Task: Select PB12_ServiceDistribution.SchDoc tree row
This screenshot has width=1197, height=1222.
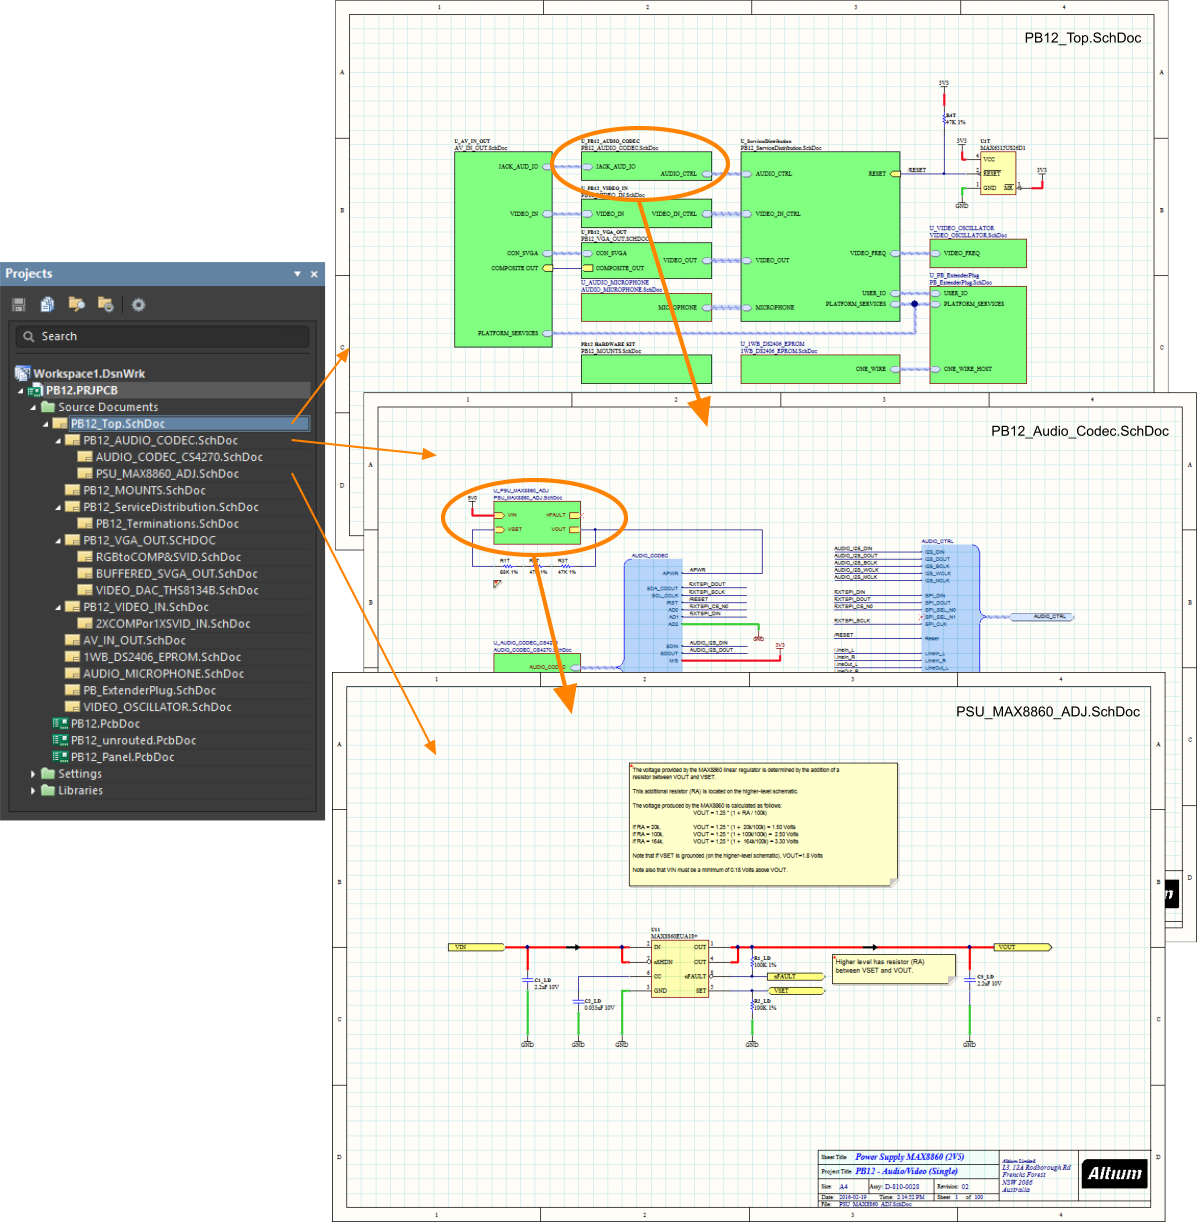Action: point(171,507)
